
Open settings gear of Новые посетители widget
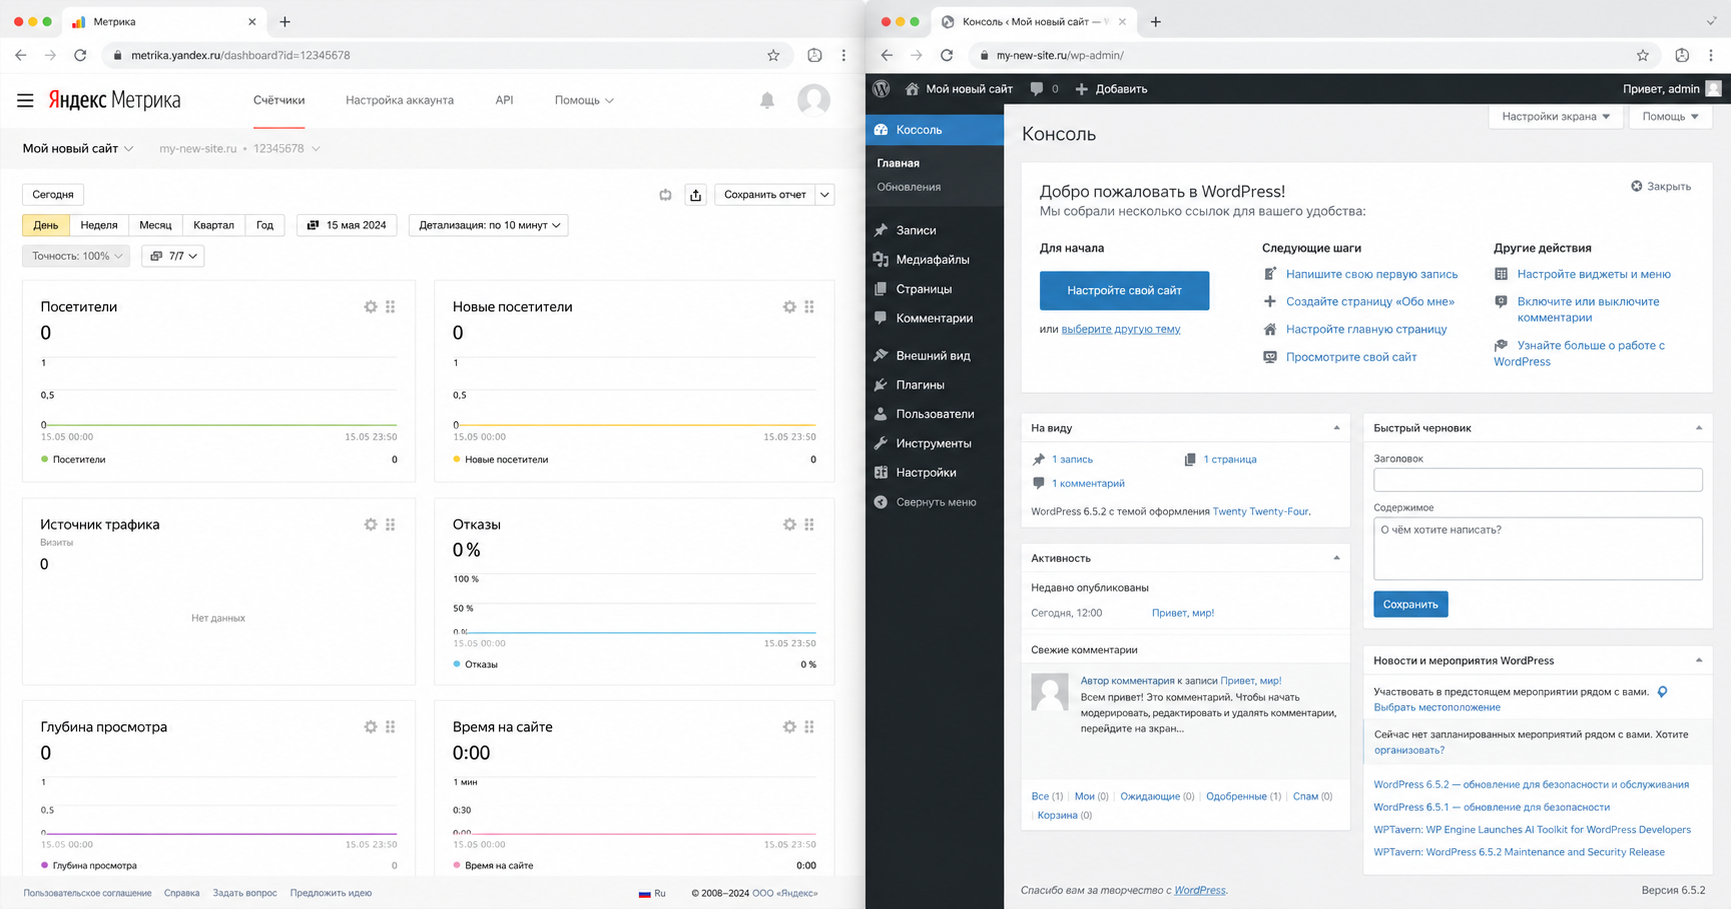pyautogui.click(x=790, y=307)
